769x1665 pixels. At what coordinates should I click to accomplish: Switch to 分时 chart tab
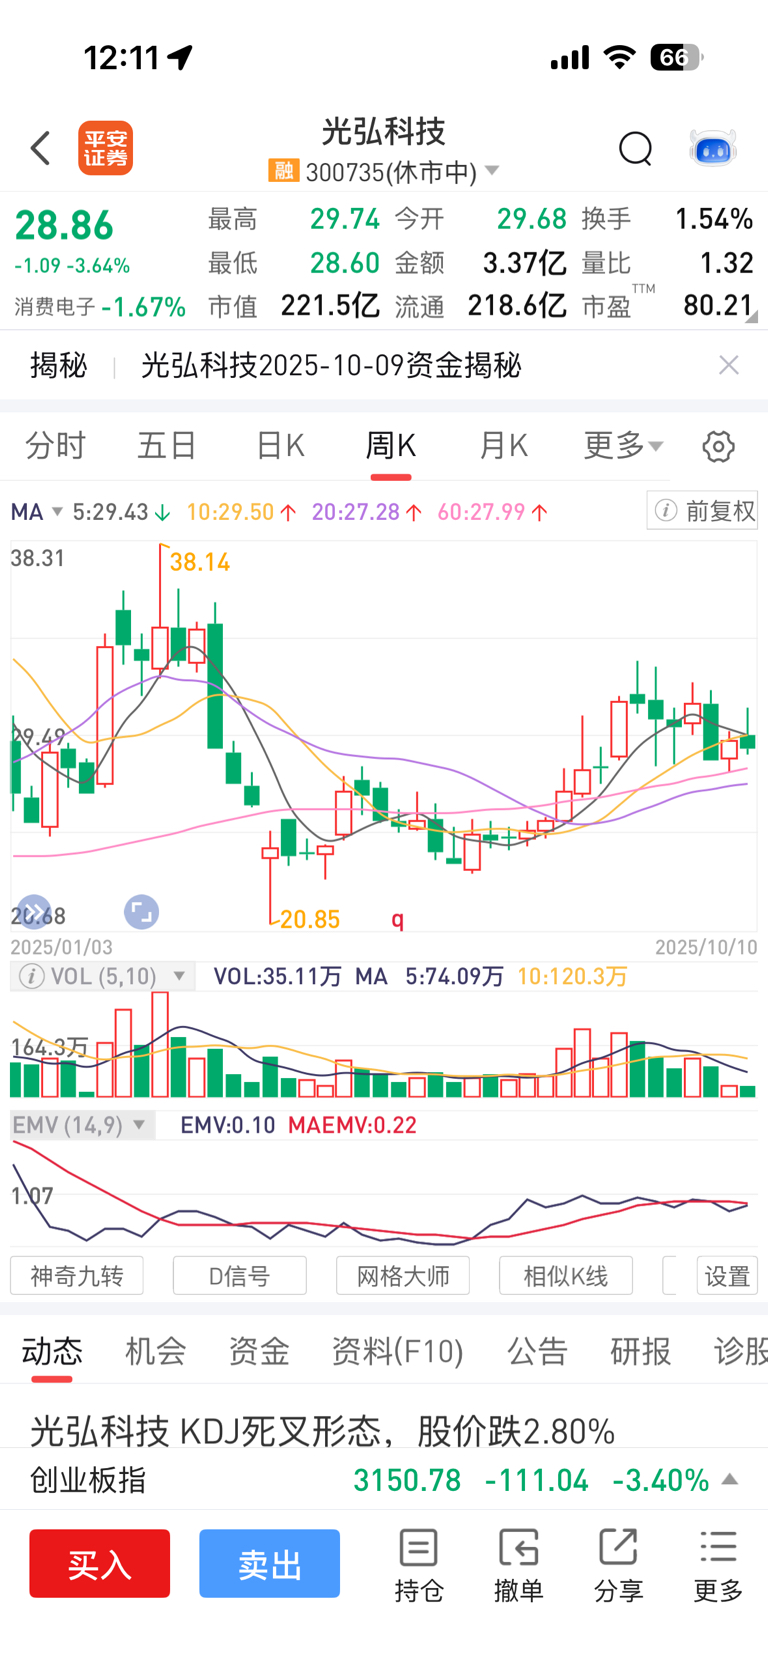(55, 446)
